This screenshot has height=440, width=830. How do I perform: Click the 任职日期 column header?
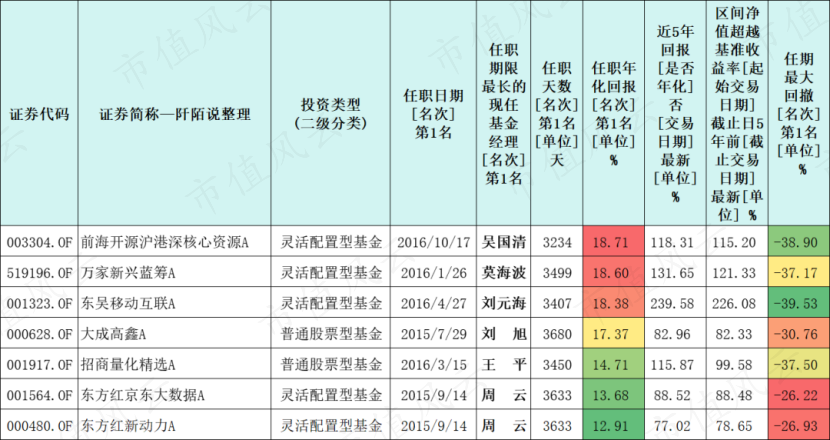(x=434, y=113)
